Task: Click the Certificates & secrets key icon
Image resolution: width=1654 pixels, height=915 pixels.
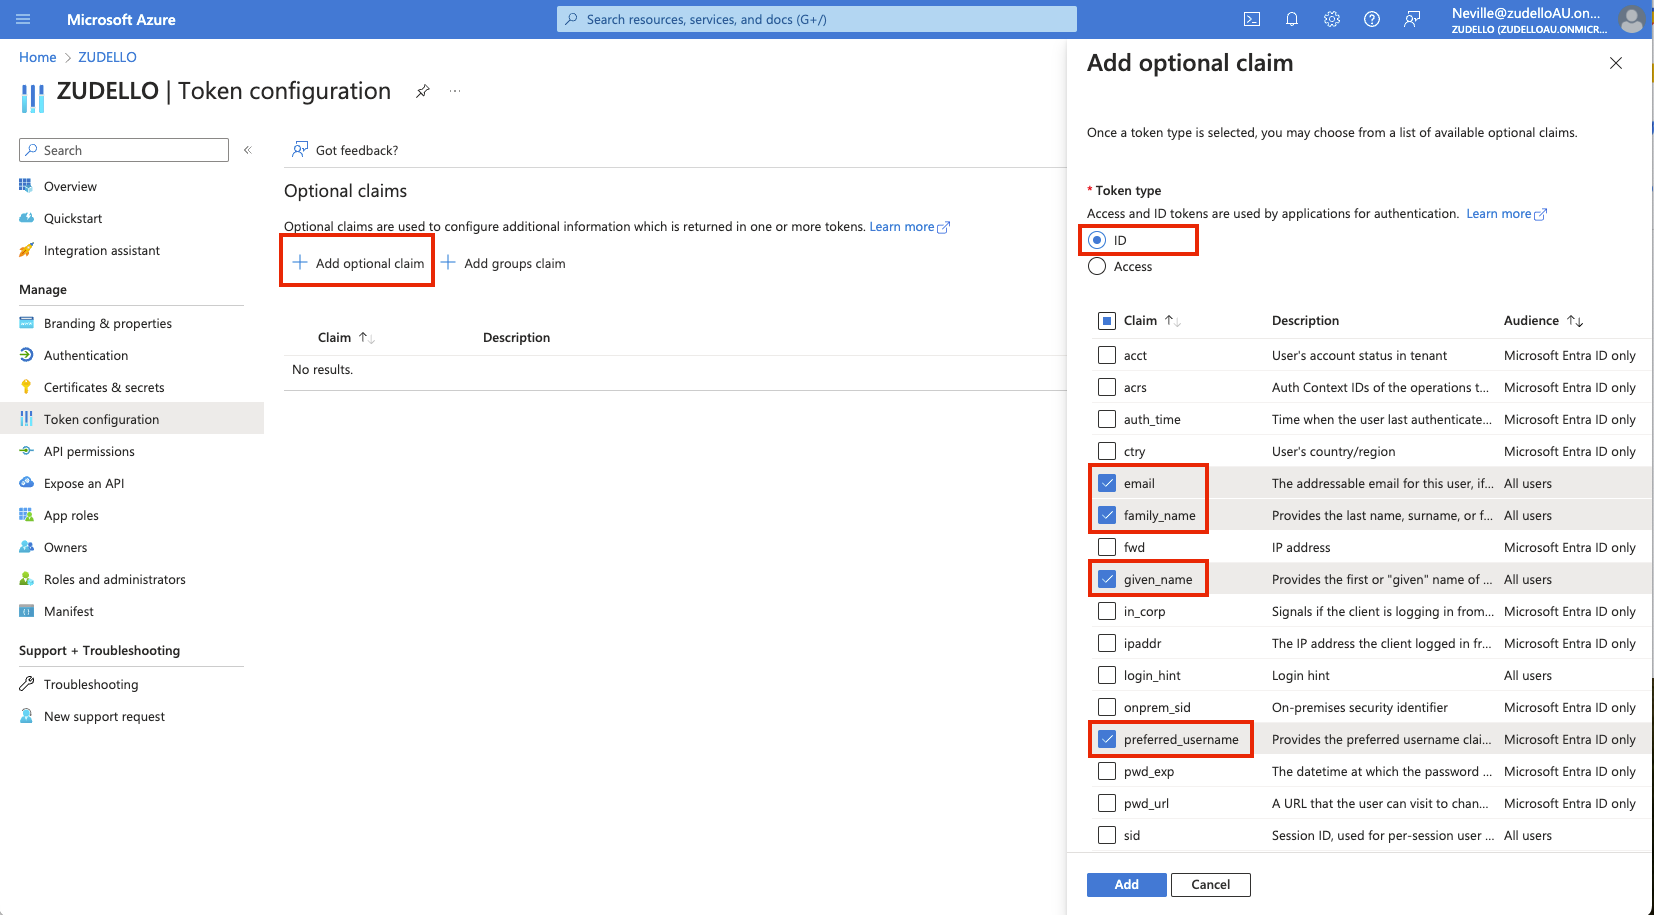Action: tap(26, 387)
